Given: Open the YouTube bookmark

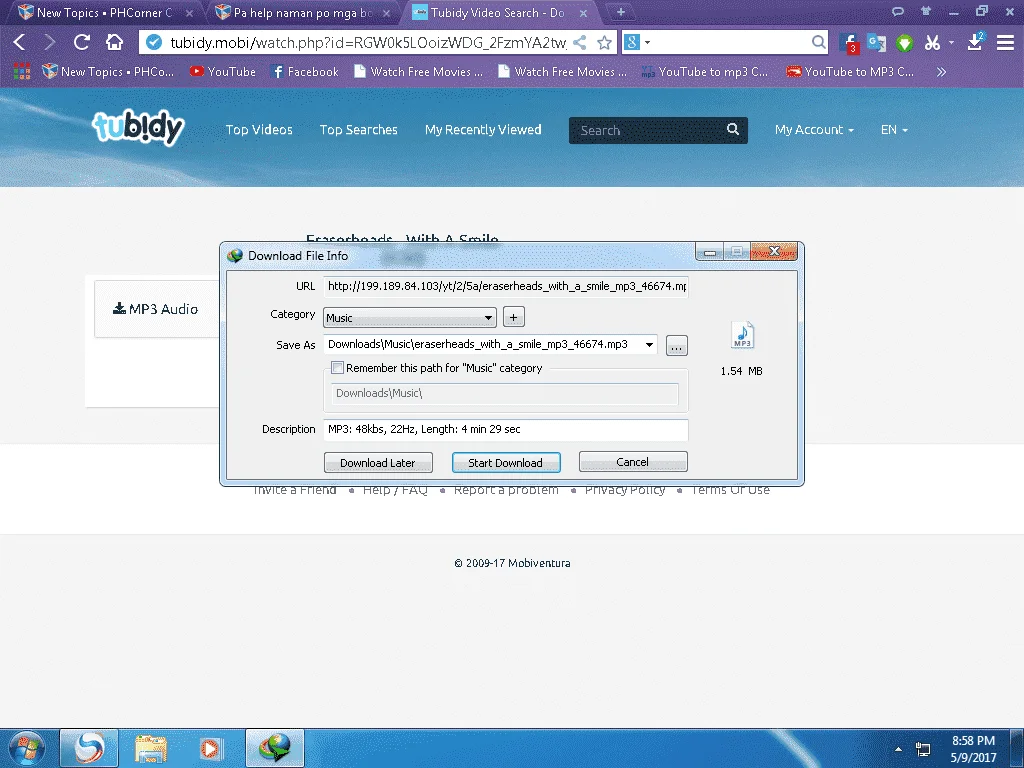Looking at the screenshot, I should 223,72.
